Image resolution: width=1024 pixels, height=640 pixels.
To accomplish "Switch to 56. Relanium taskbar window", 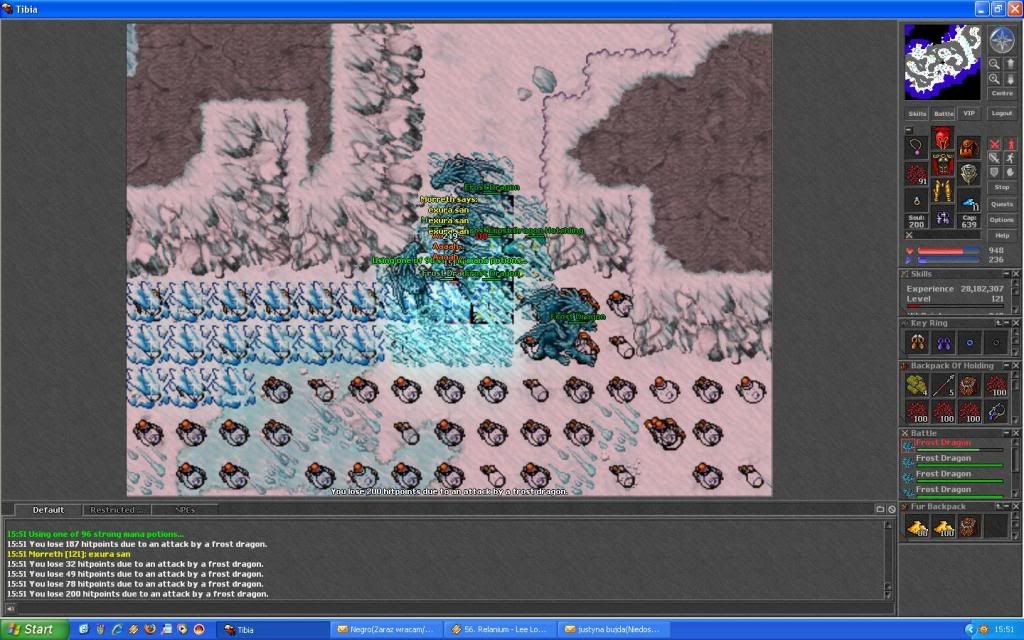I will [x=500, y=630].
